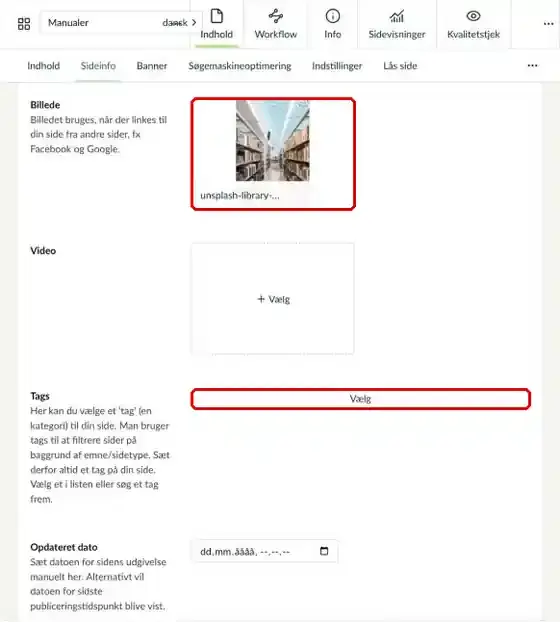Click the unsplash-library file name
This screenshot has width=560, height=622.
(x=240, y=196)
